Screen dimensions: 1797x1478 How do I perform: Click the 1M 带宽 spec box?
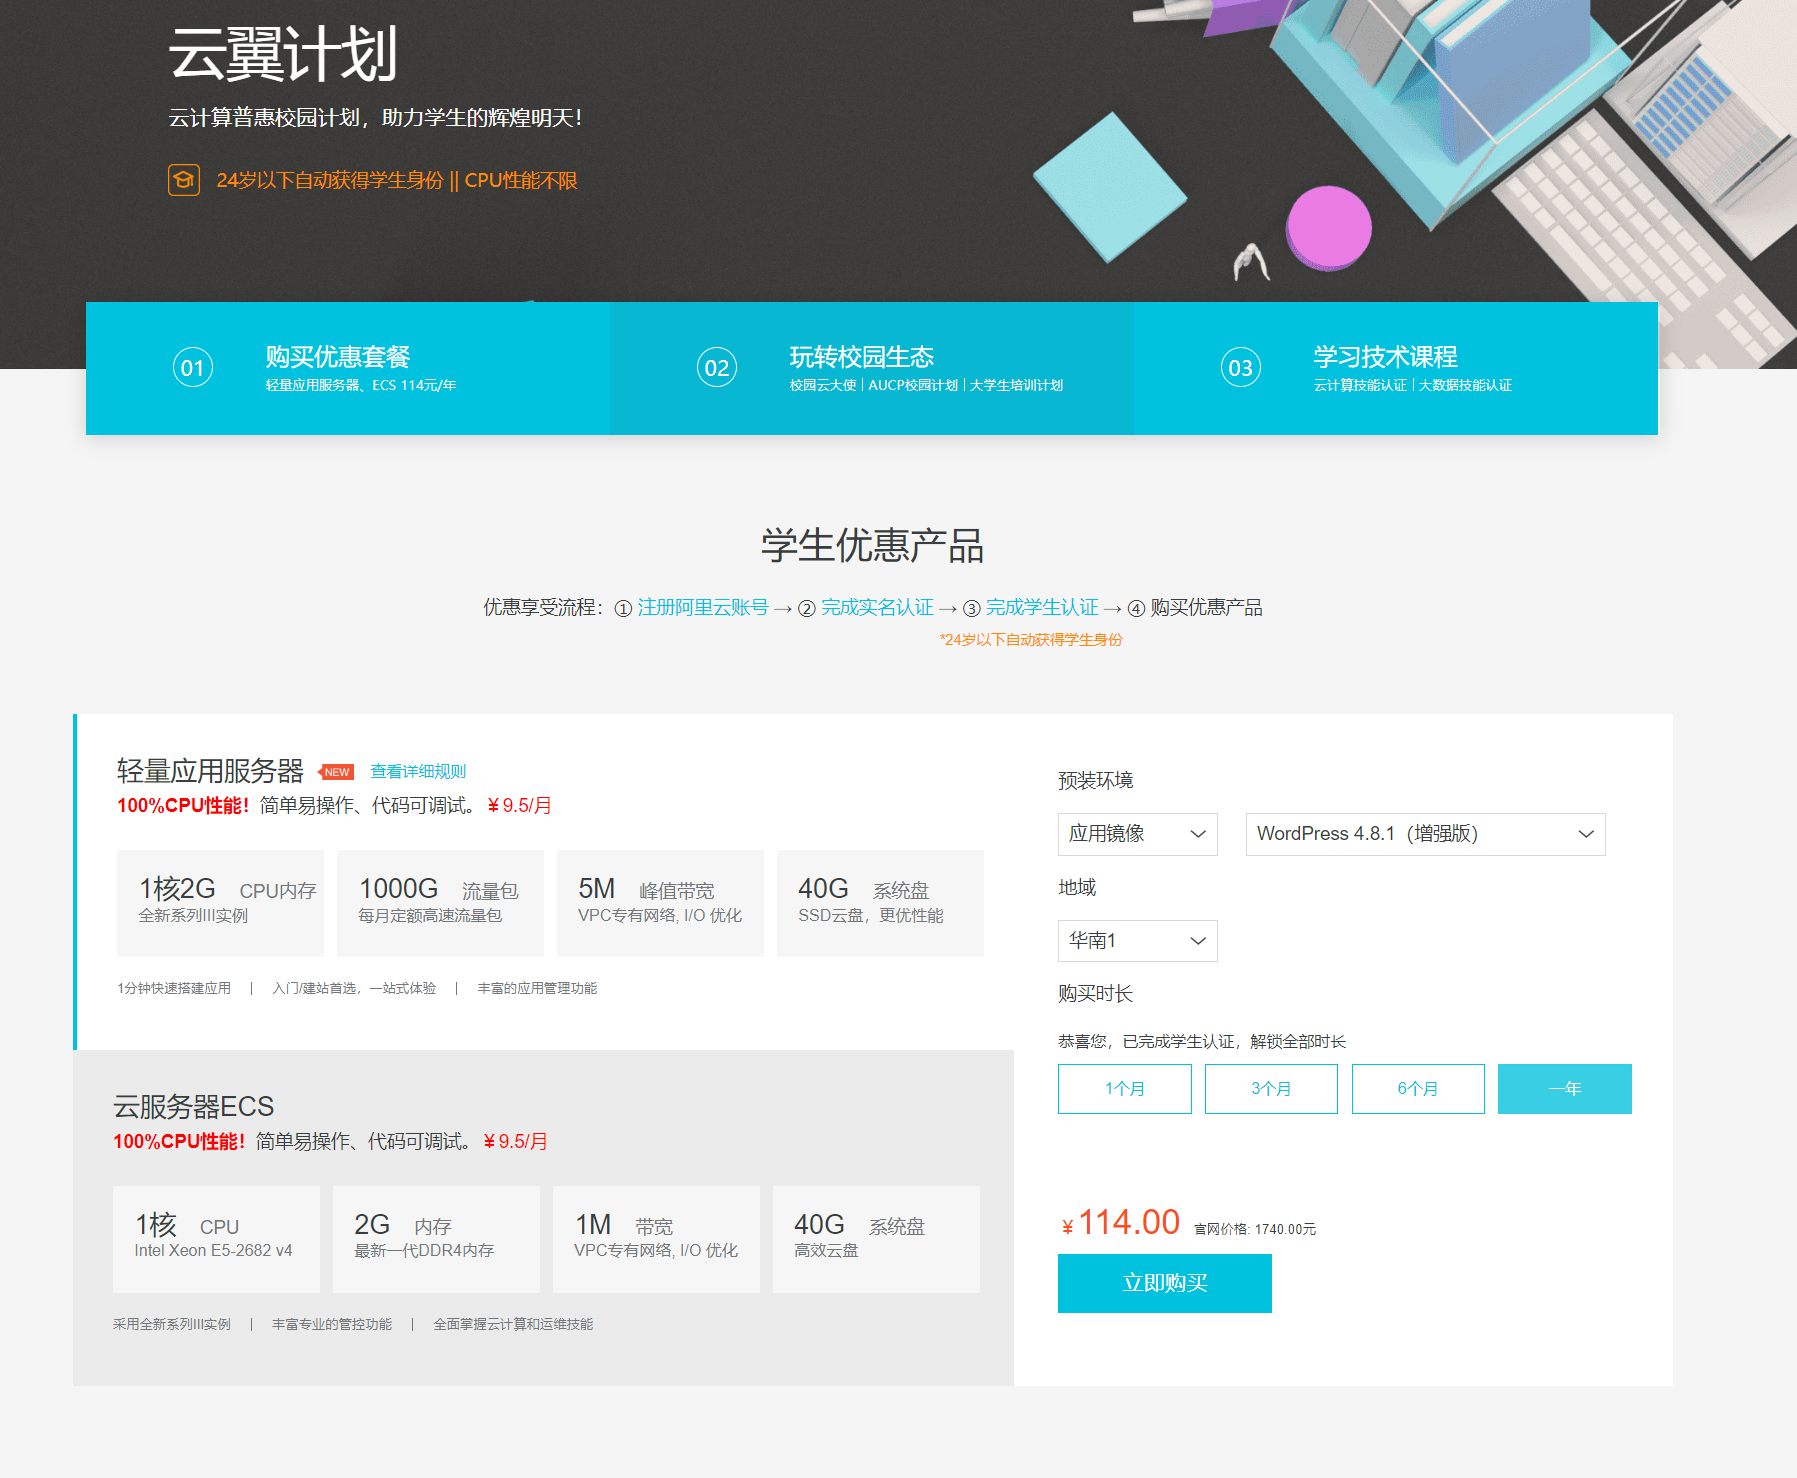pos(656,1239)
